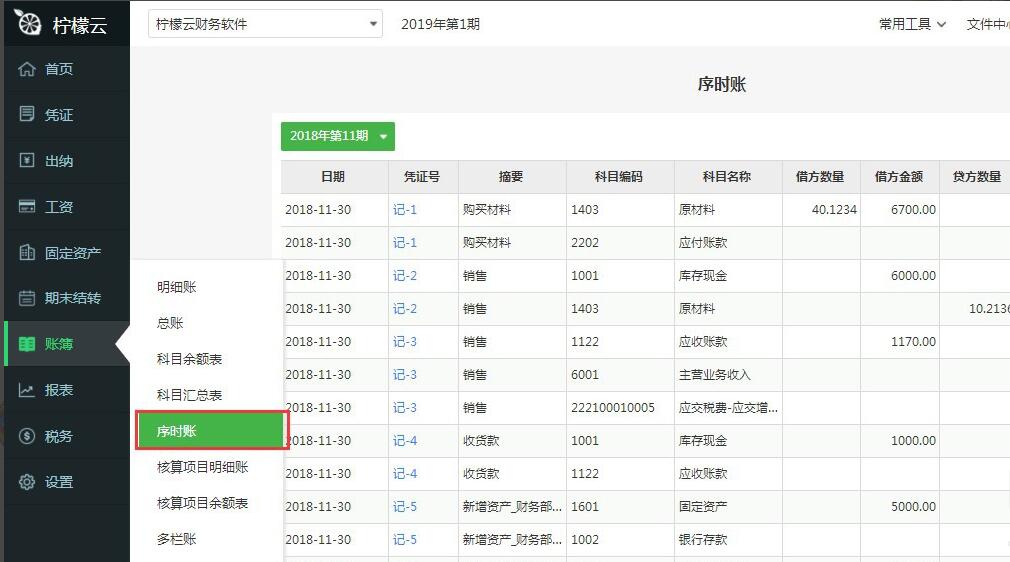1010x562 pixels.
Task: Expand the 常用工具 dropdown menu
Action: pos(912,24)
